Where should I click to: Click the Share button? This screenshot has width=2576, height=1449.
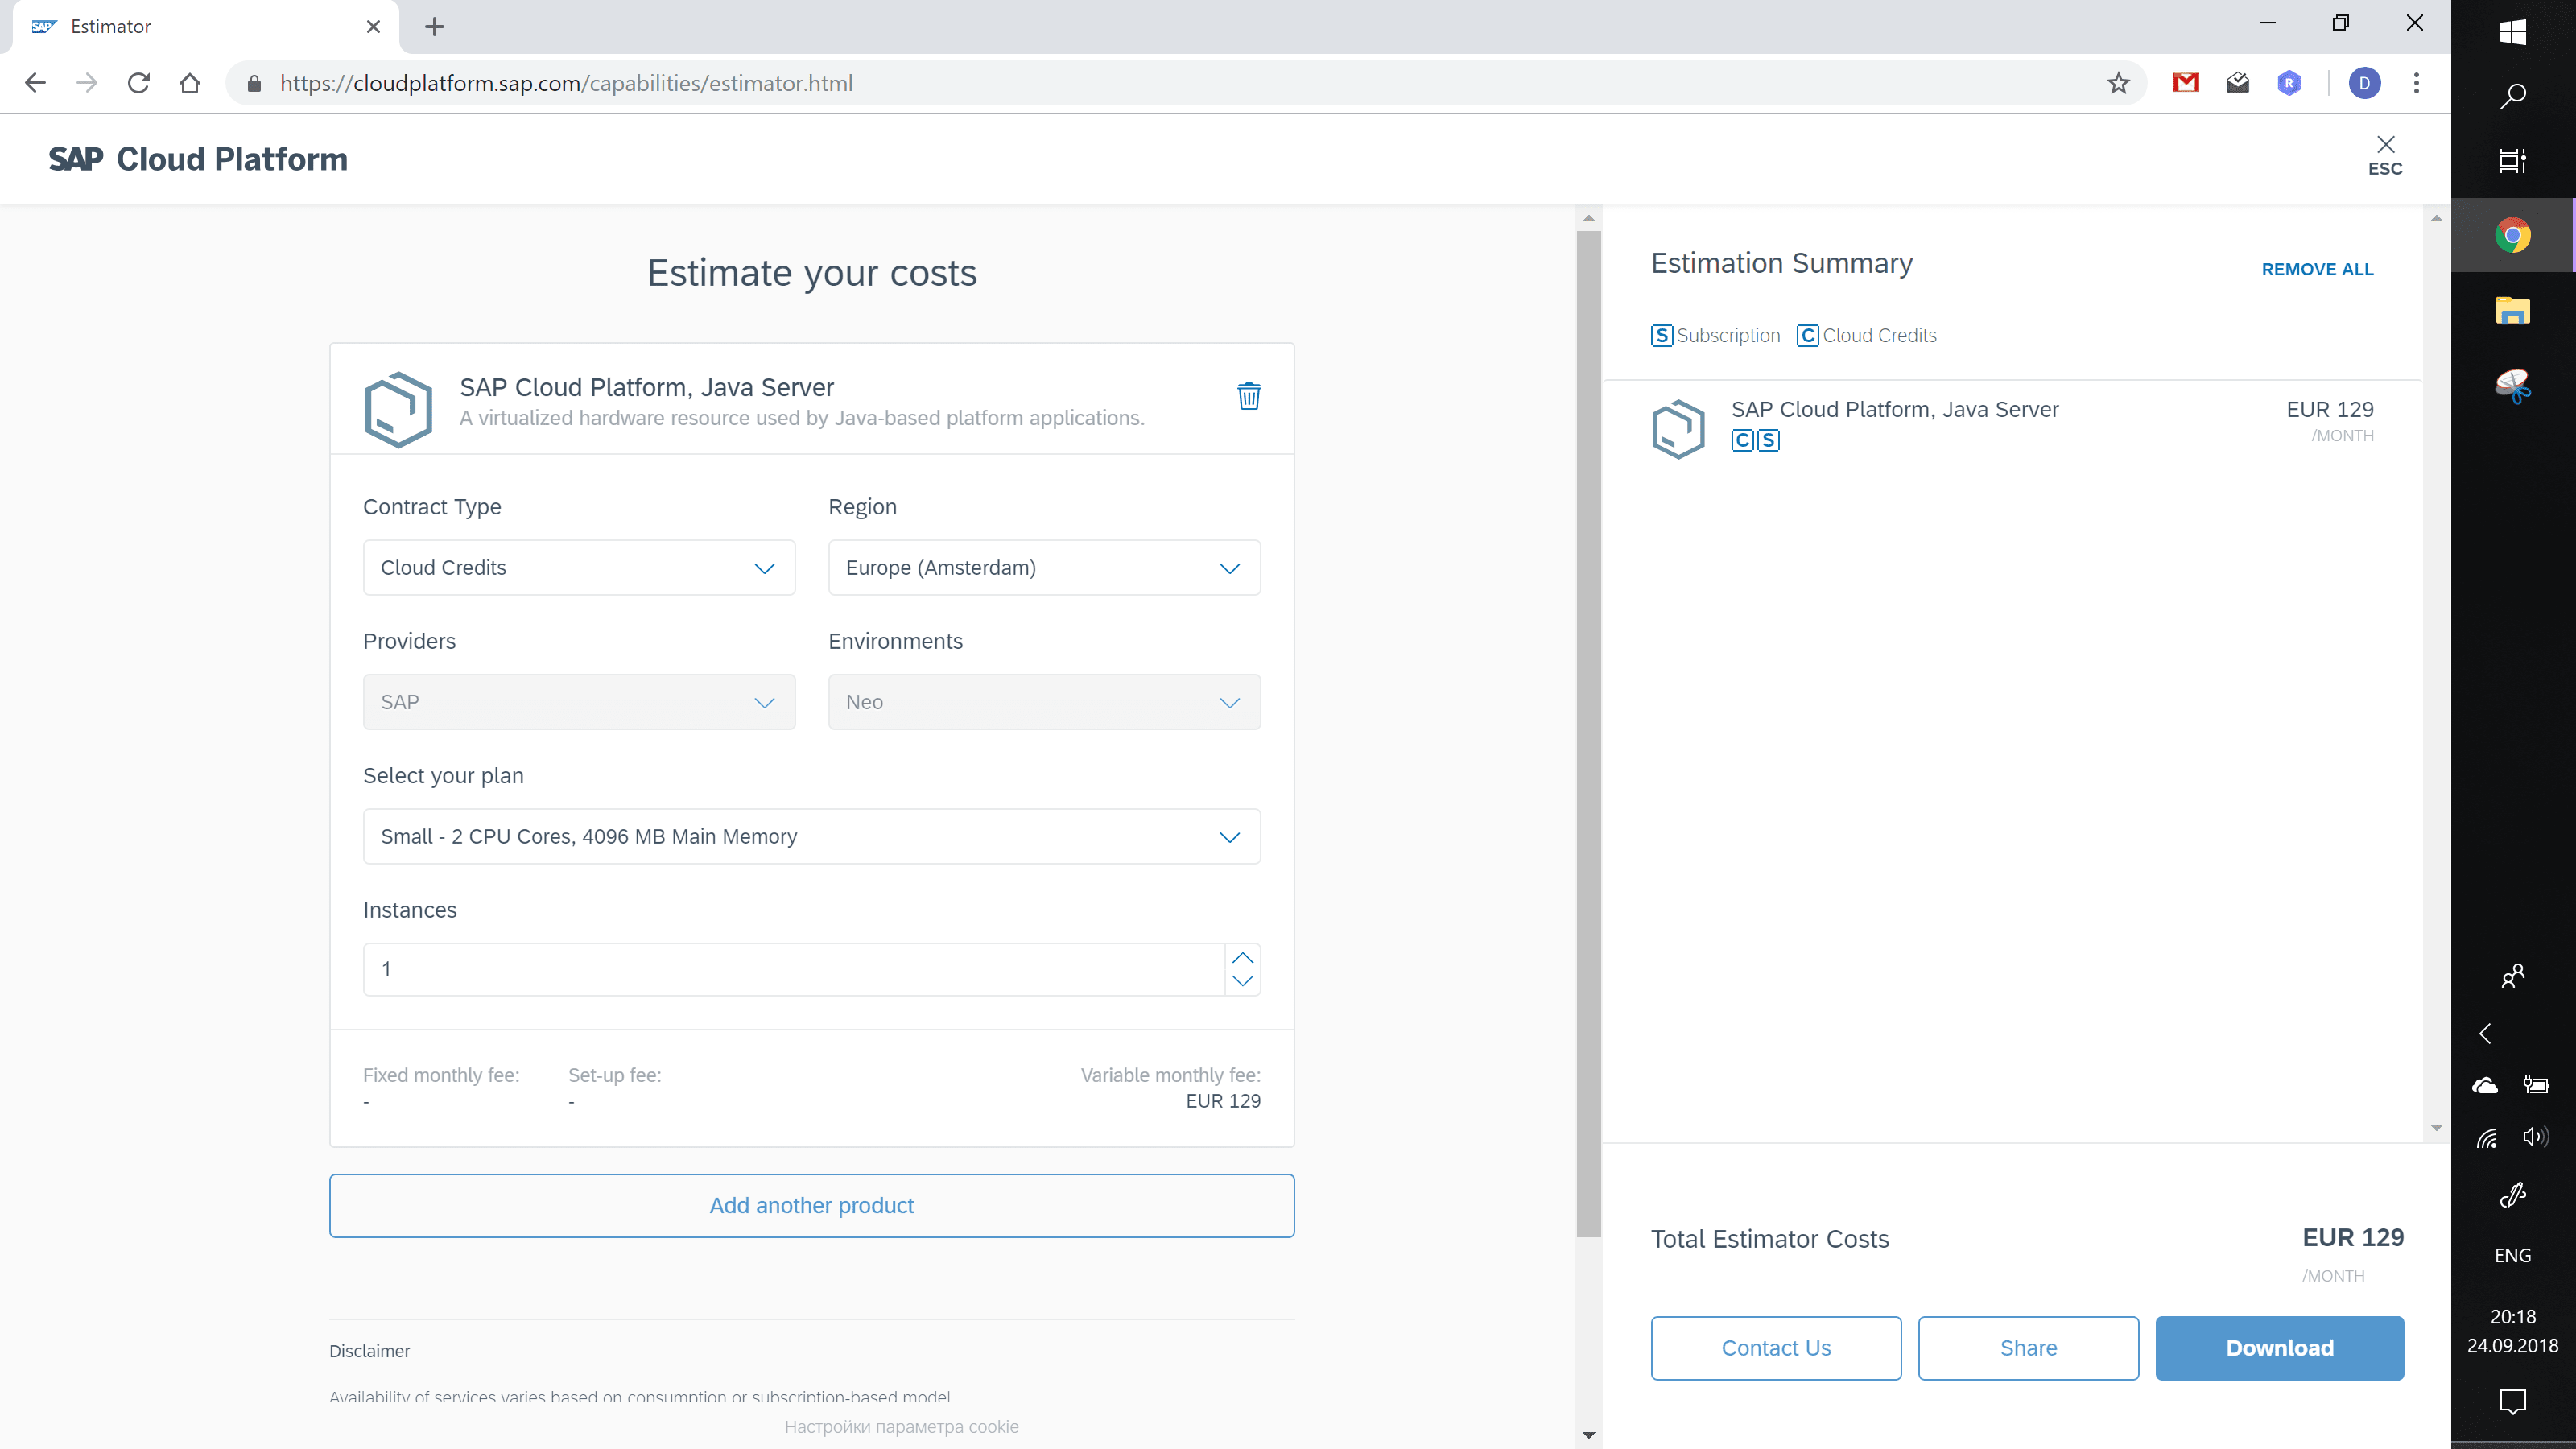2028,1348
